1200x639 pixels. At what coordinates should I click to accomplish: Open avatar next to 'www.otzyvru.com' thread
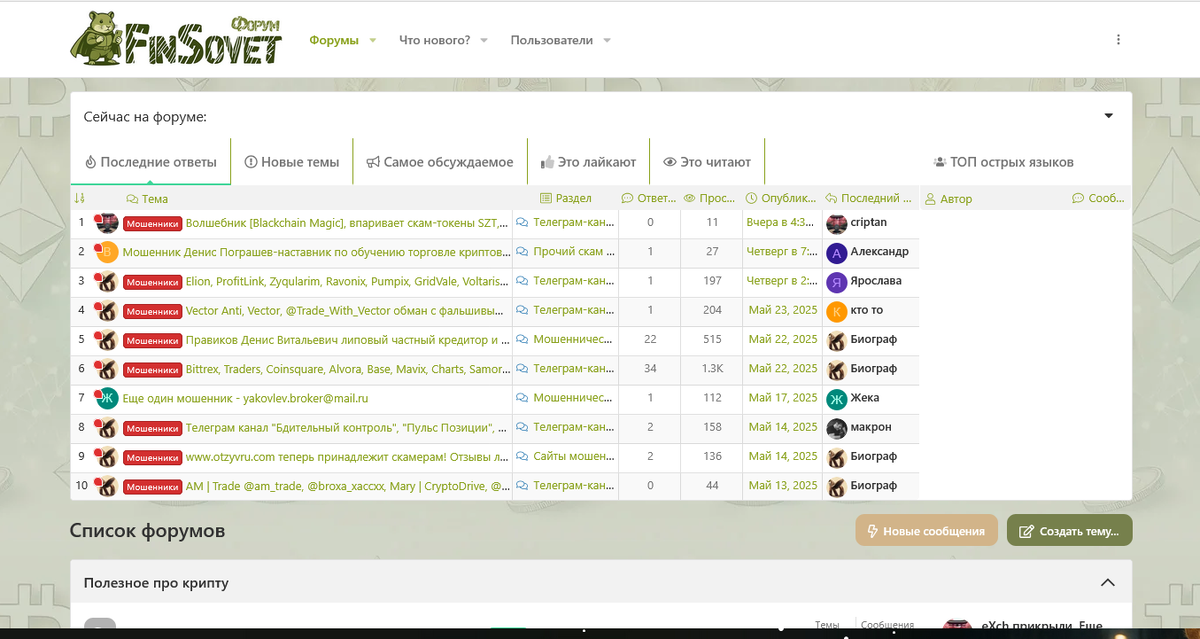pyautogui.click(x=107, y=457)
